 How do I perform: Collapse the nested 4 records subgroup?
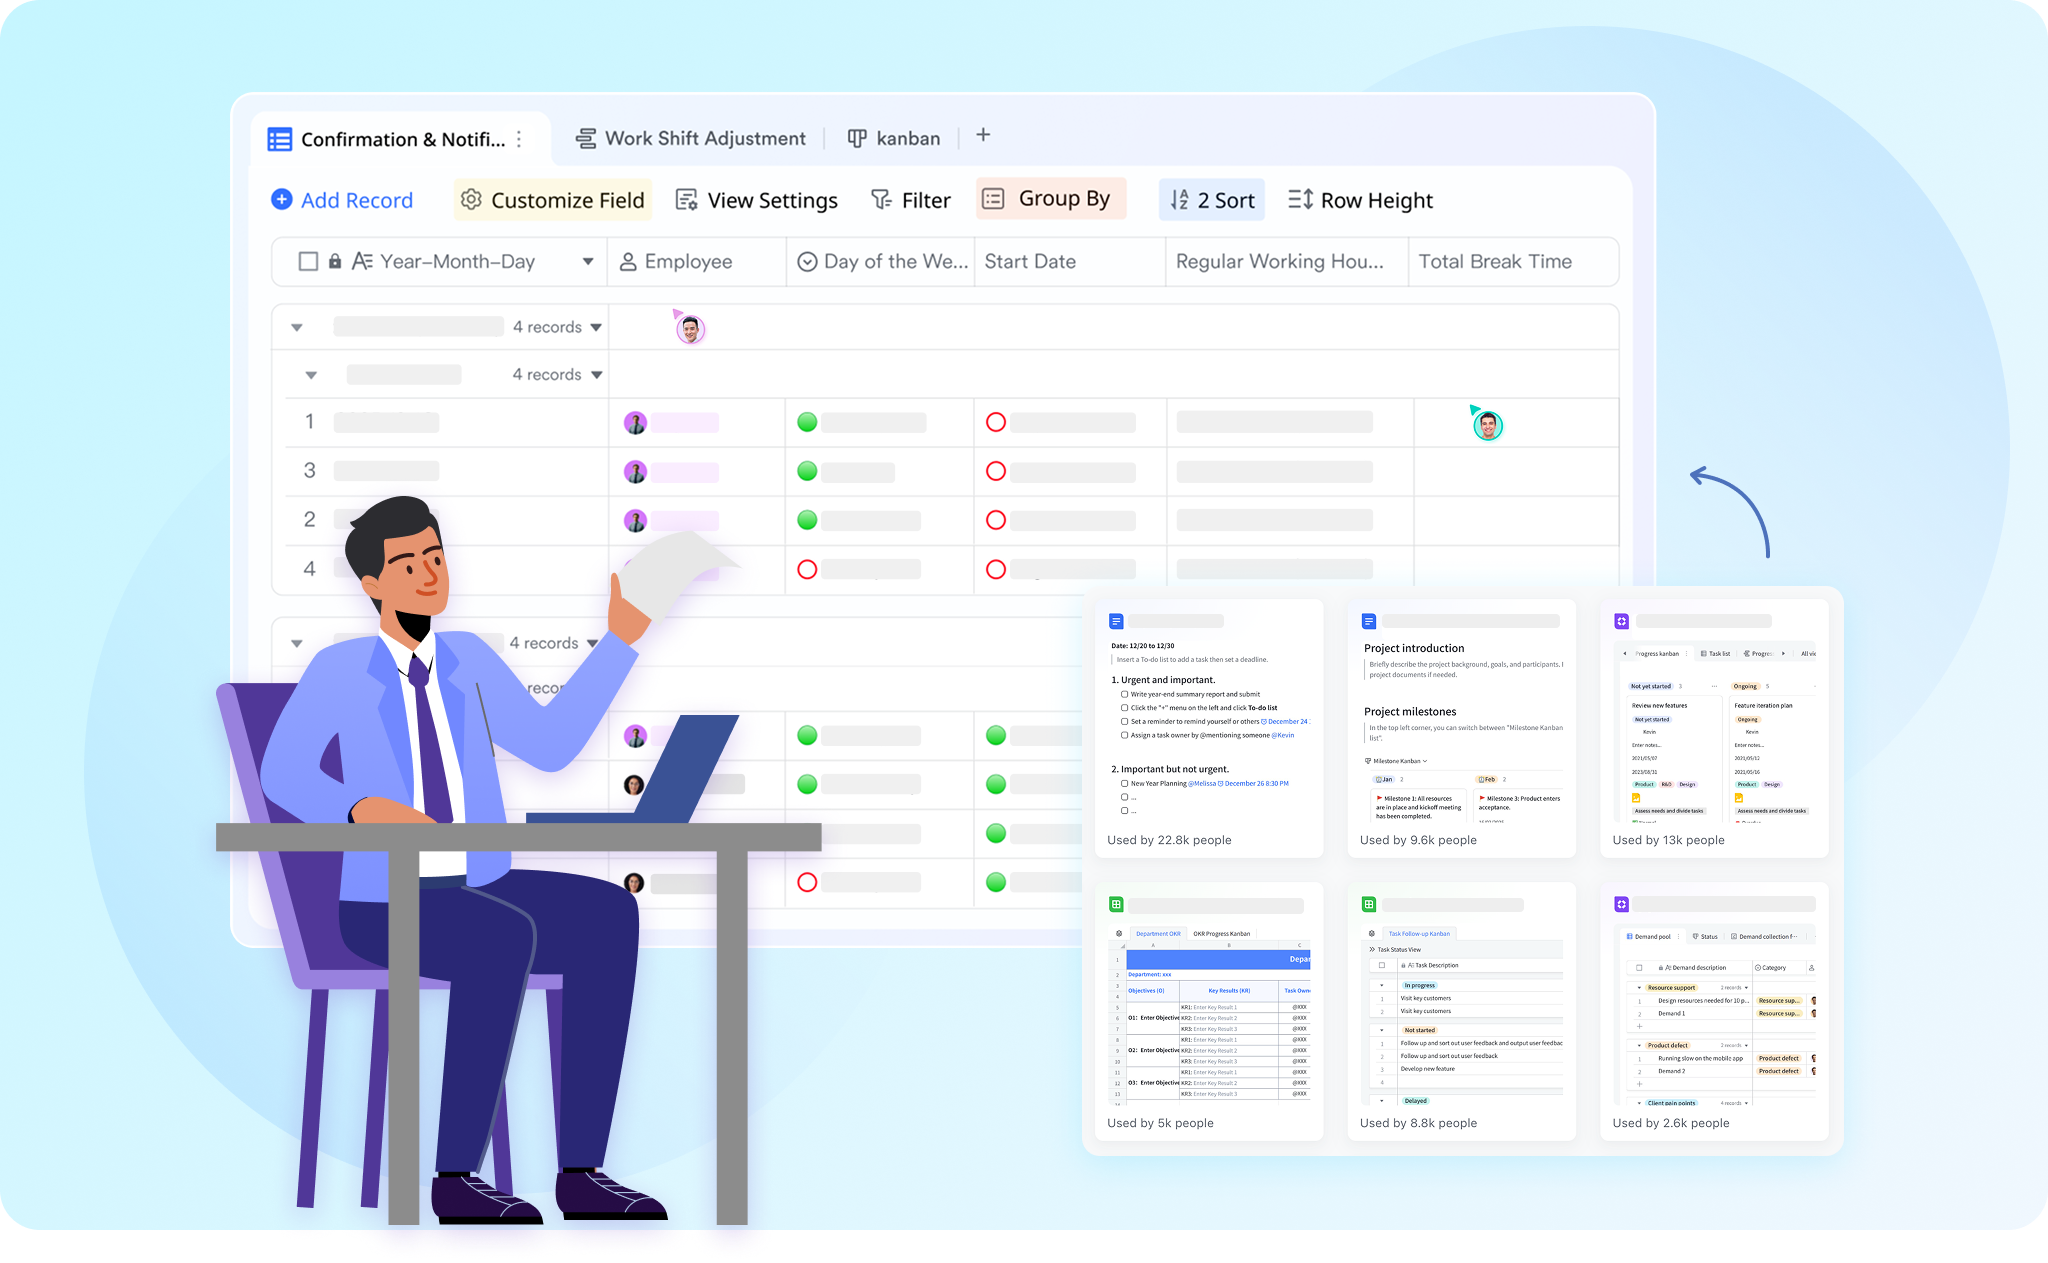(x=311, y=375)
